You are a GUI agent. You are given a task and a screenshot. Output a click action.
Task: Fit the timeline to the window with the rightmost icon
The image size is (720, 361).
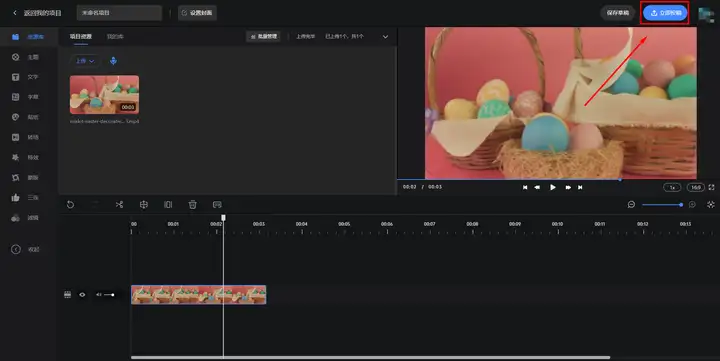point(711,205)
